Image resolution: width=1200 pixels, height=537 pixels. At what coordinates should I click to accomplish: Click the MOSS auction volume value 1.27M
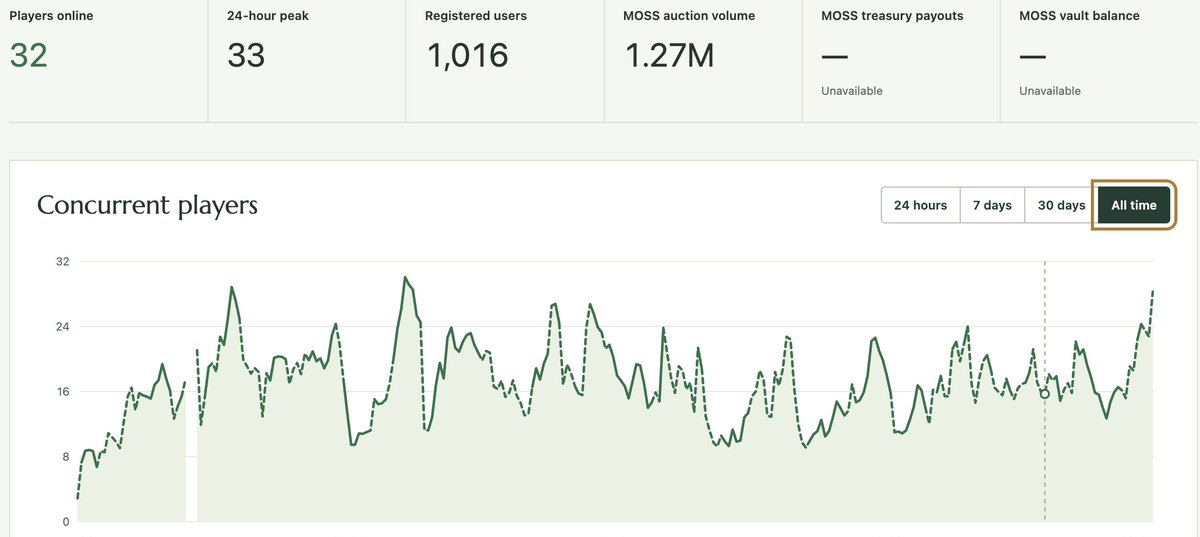[x=669, y=55]
